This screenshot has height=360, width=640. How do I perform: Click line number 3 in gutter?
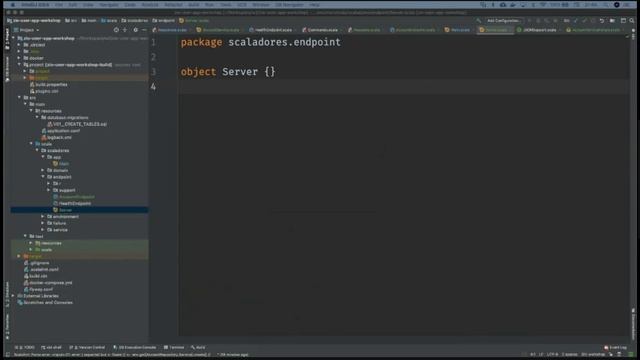point(153,72)
